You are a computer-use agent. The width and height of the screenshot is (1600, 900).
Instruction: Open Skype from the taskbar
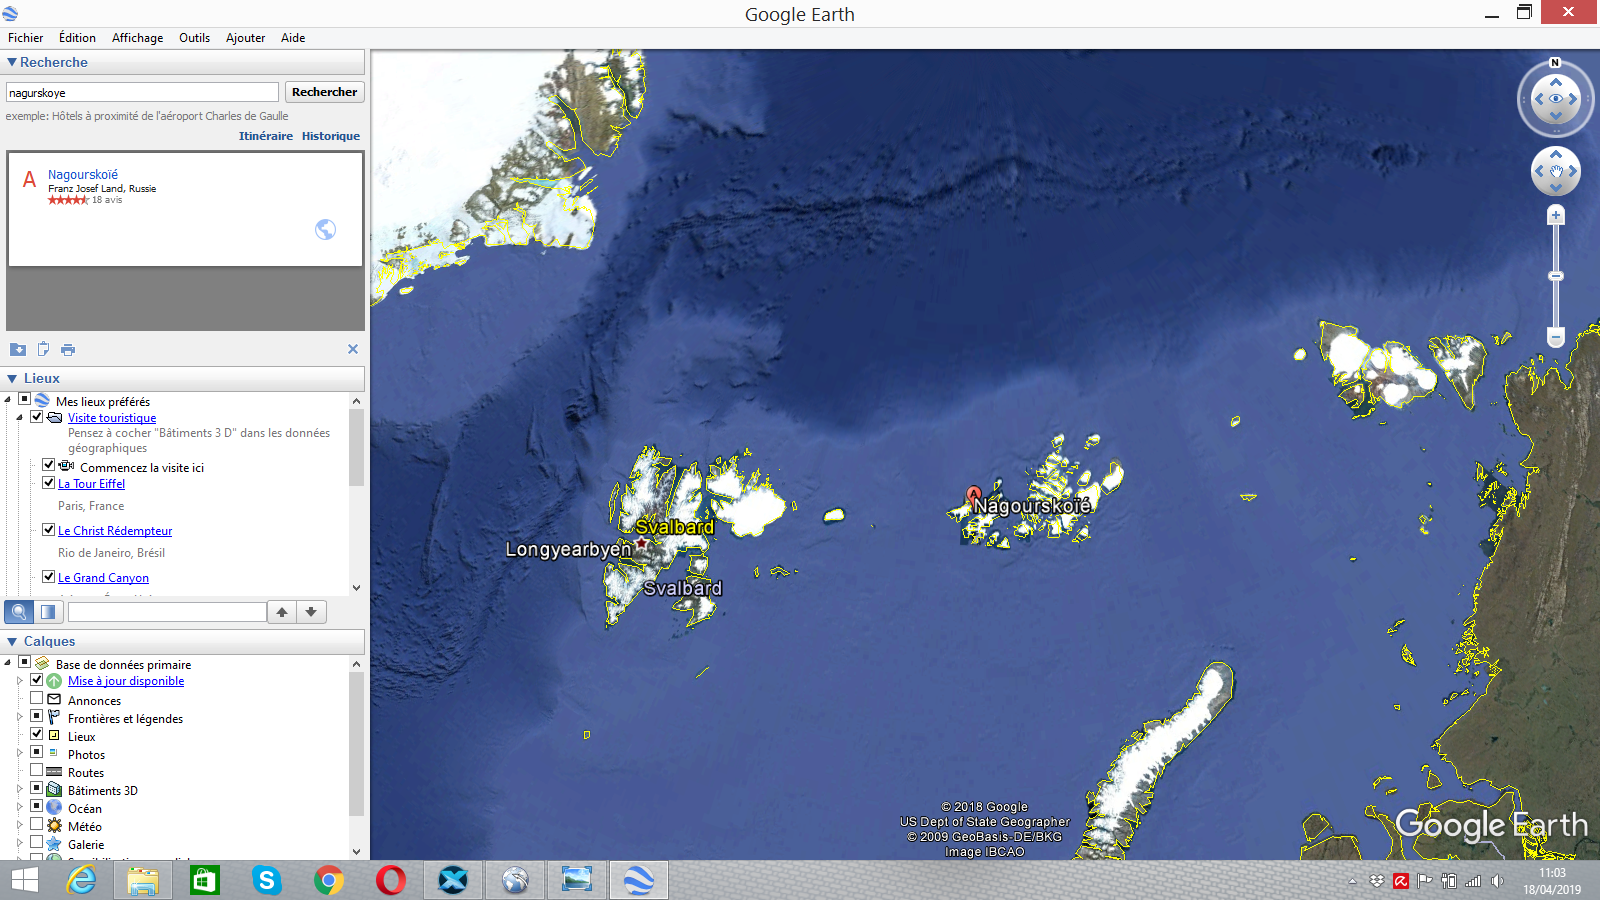(266, 880)
